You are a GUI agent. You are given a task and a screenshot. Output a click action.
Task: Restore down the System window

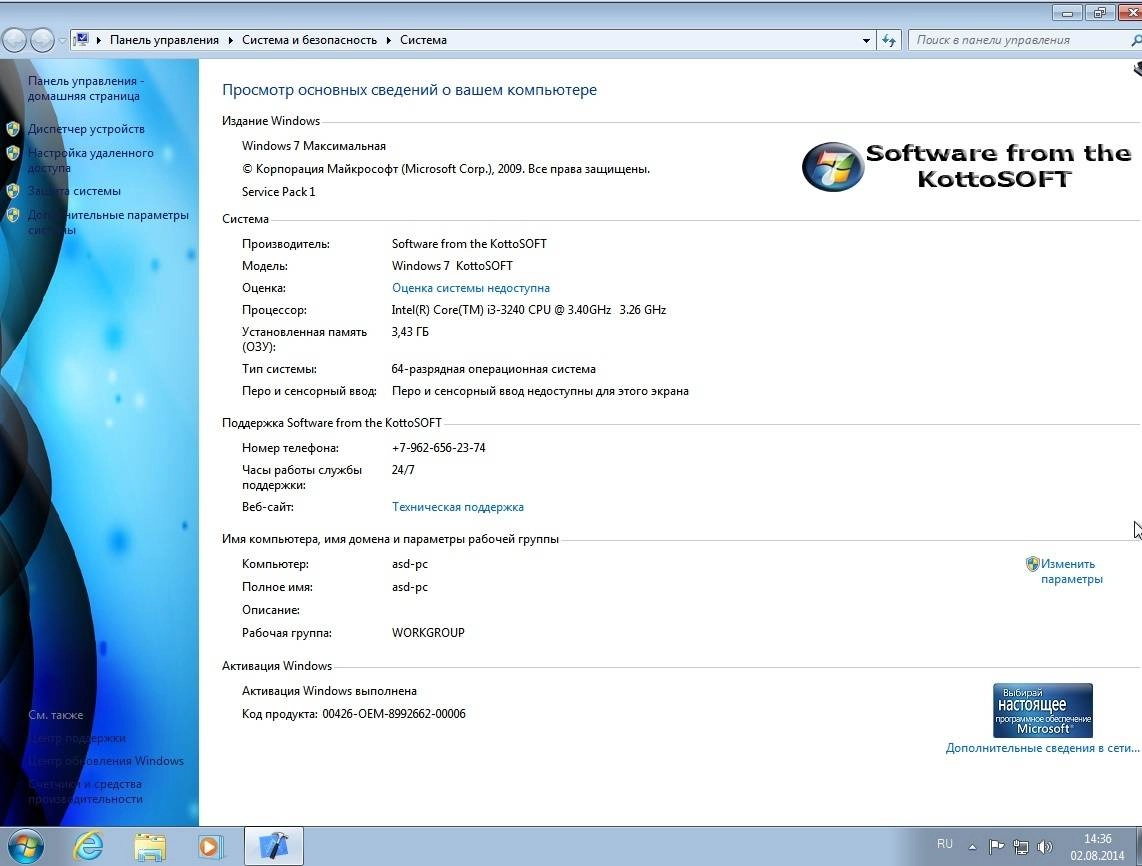[1099, 13]
